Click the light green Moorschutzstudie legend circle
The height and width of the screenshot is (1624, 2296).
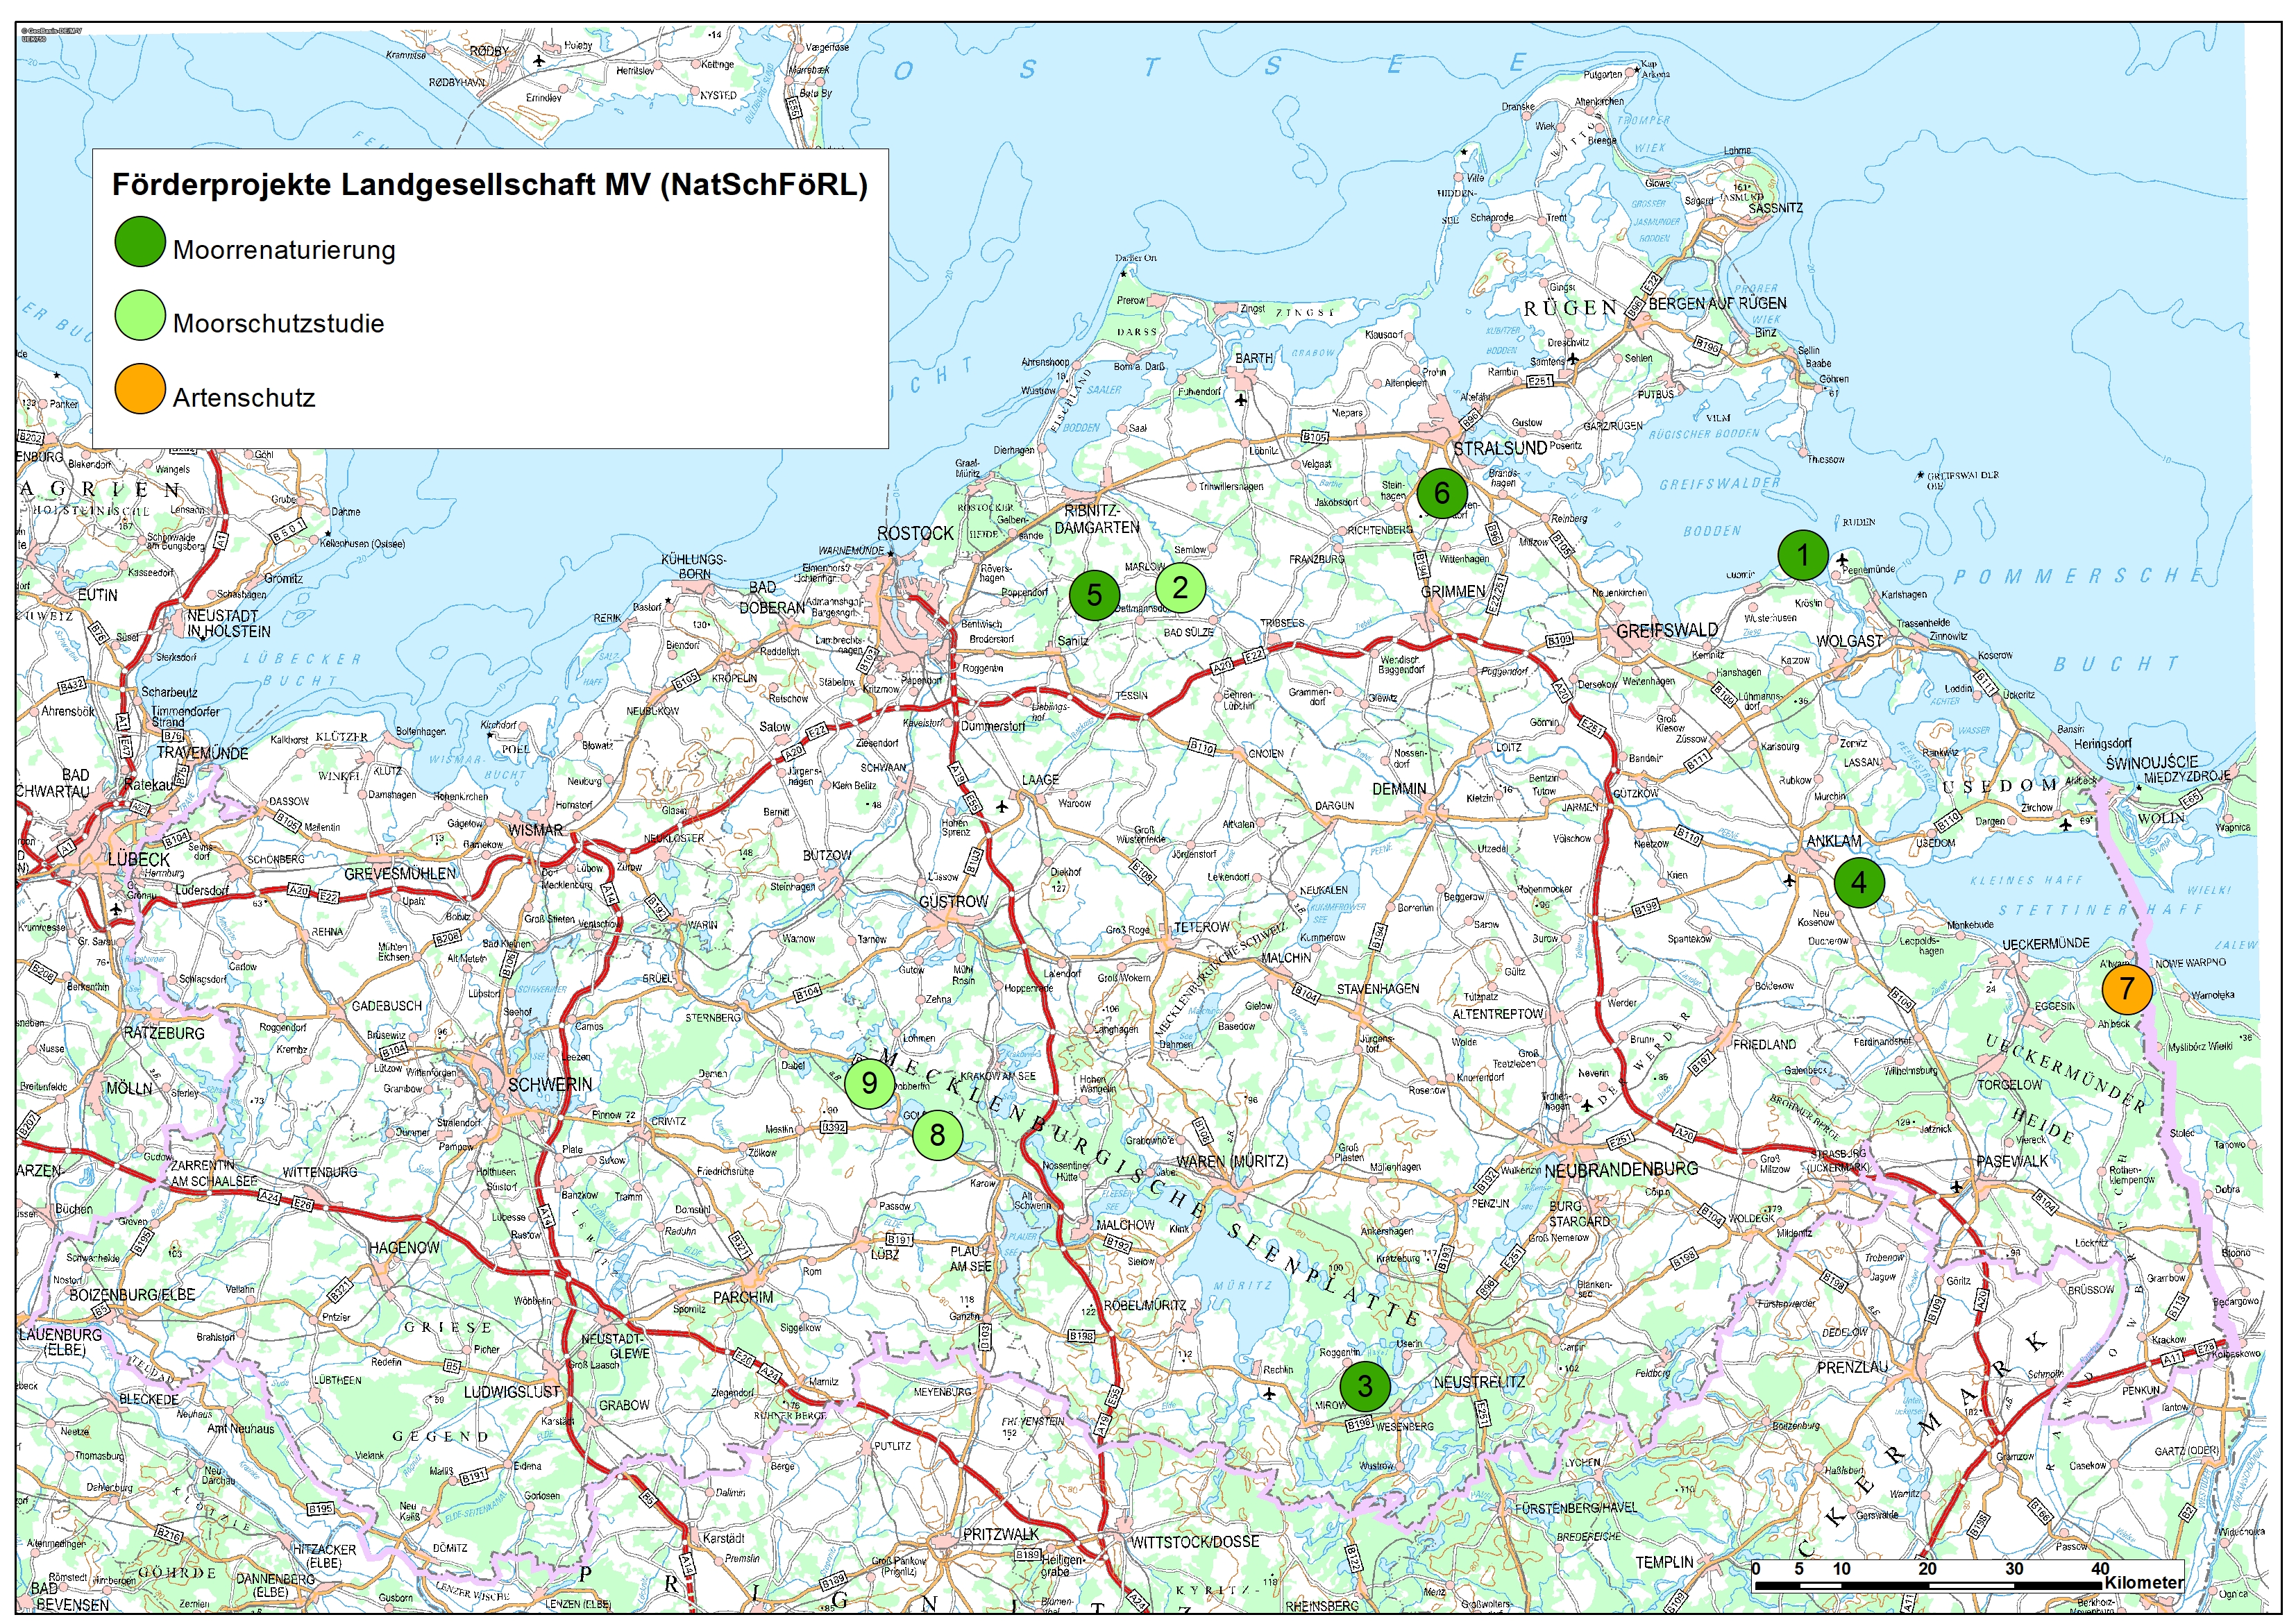140,316
